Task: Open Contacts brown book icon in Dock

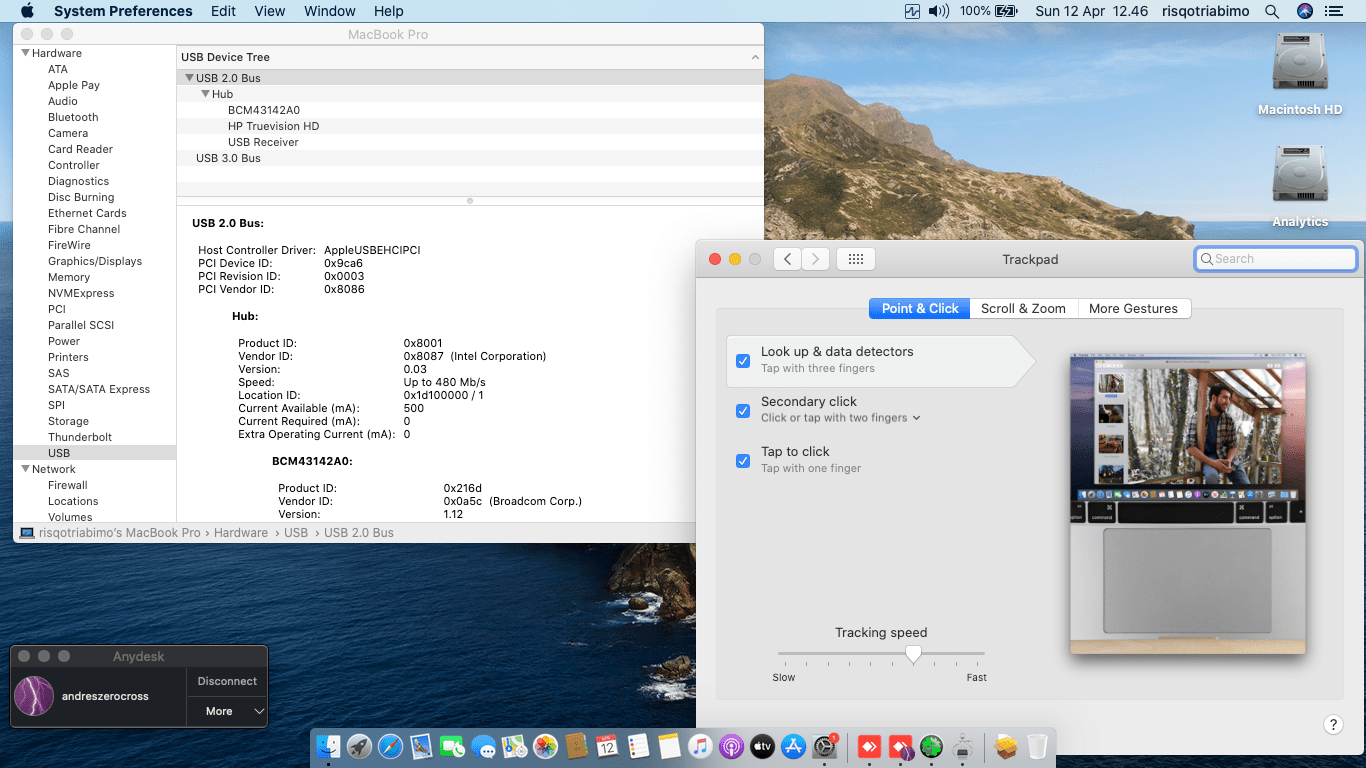Action: [576, 746]
